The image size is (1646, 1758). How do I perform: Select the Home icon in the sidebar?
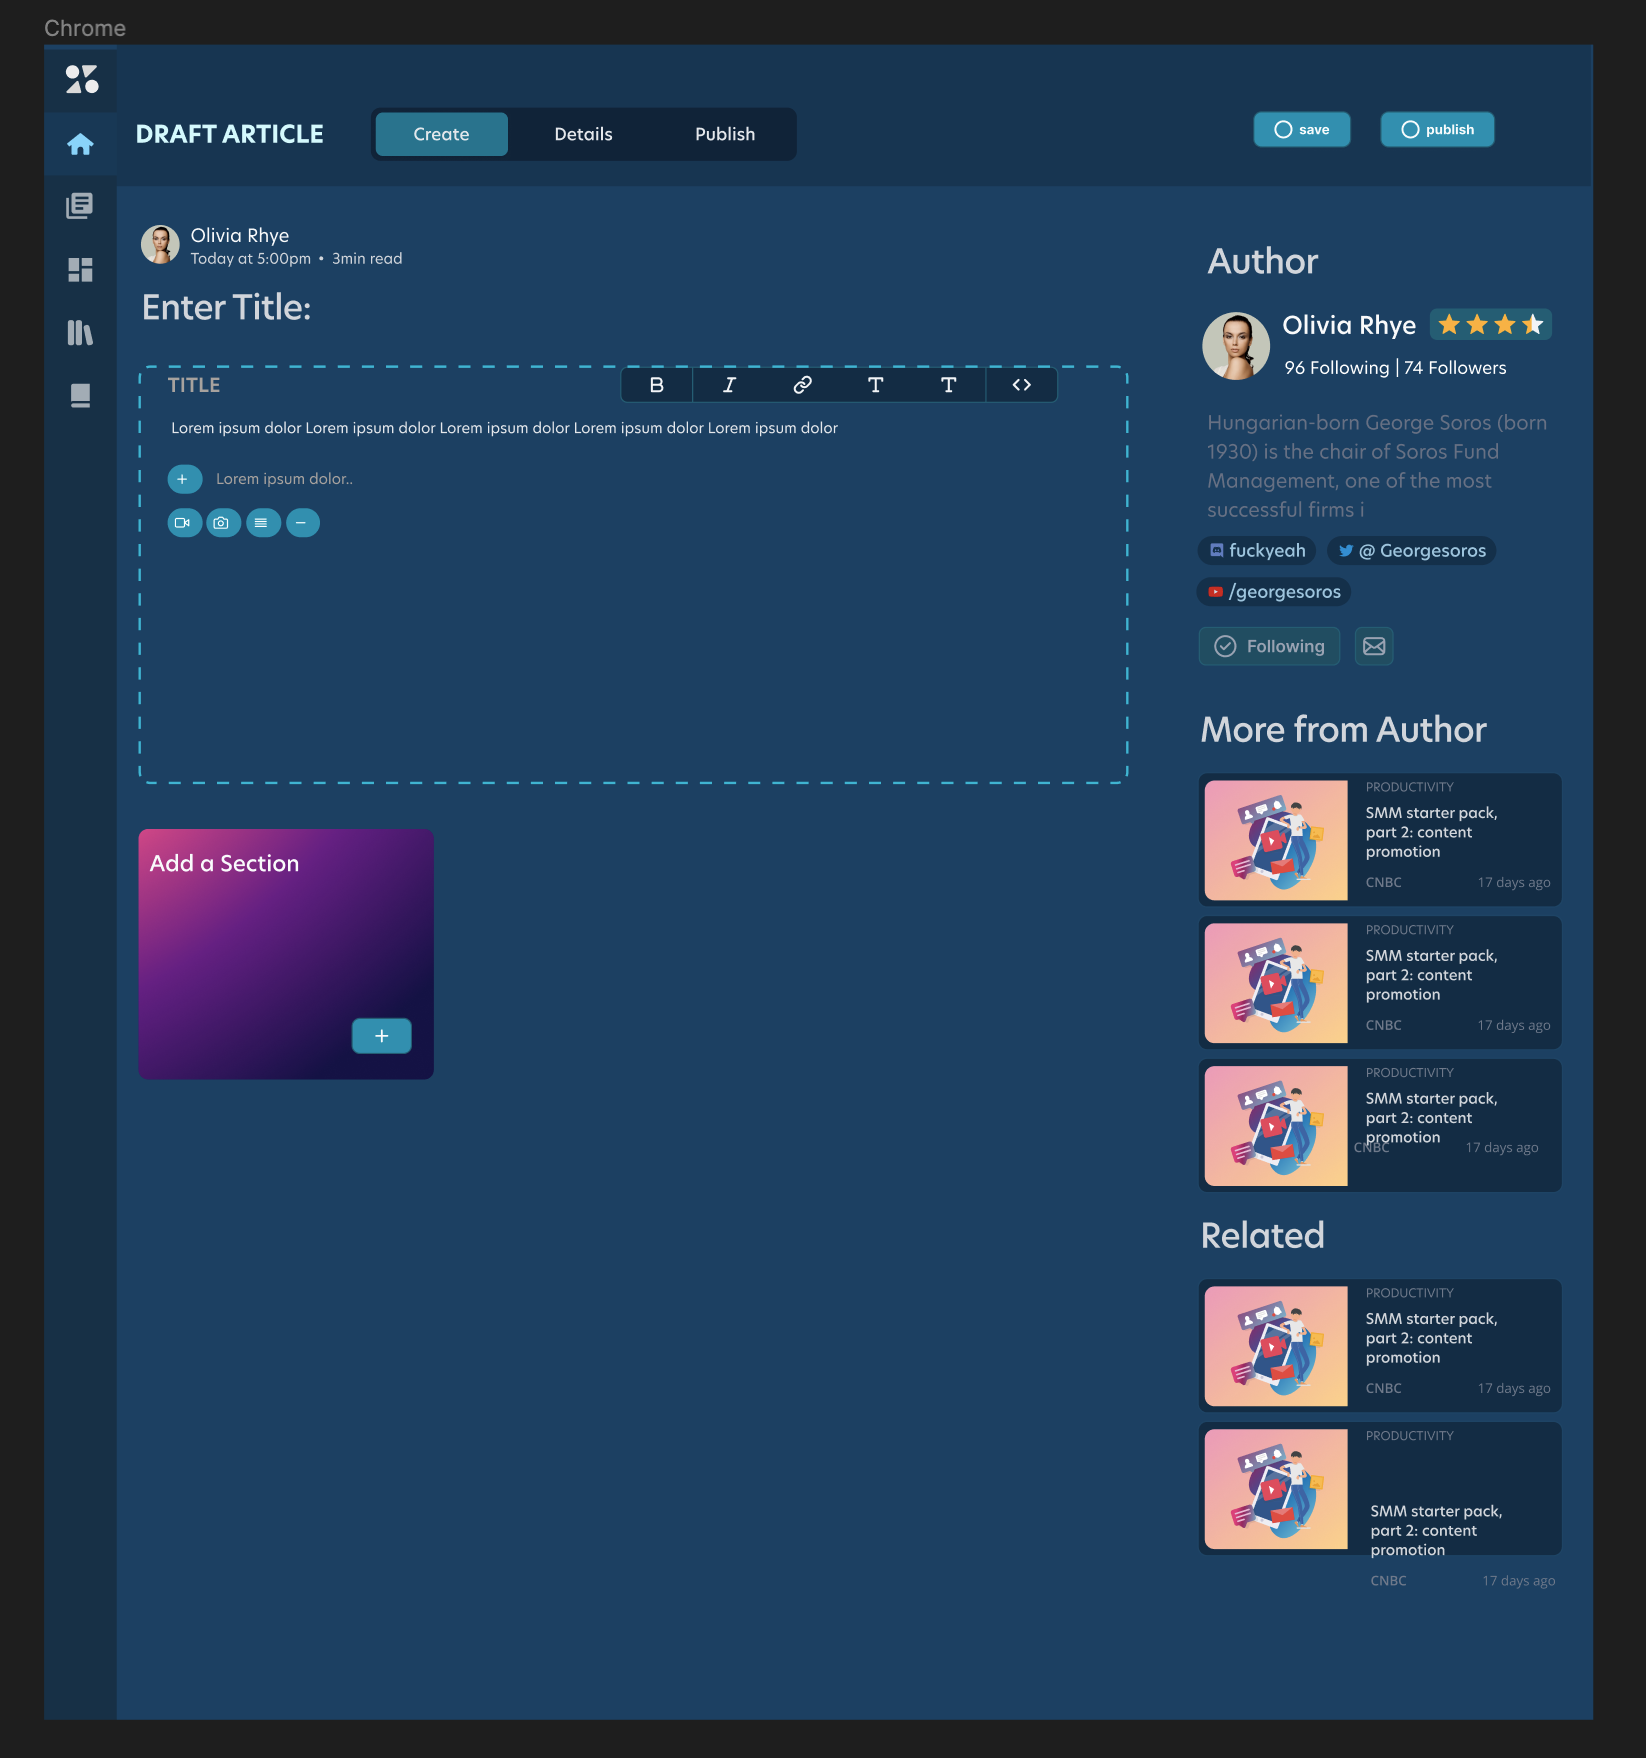click(80, 143)
